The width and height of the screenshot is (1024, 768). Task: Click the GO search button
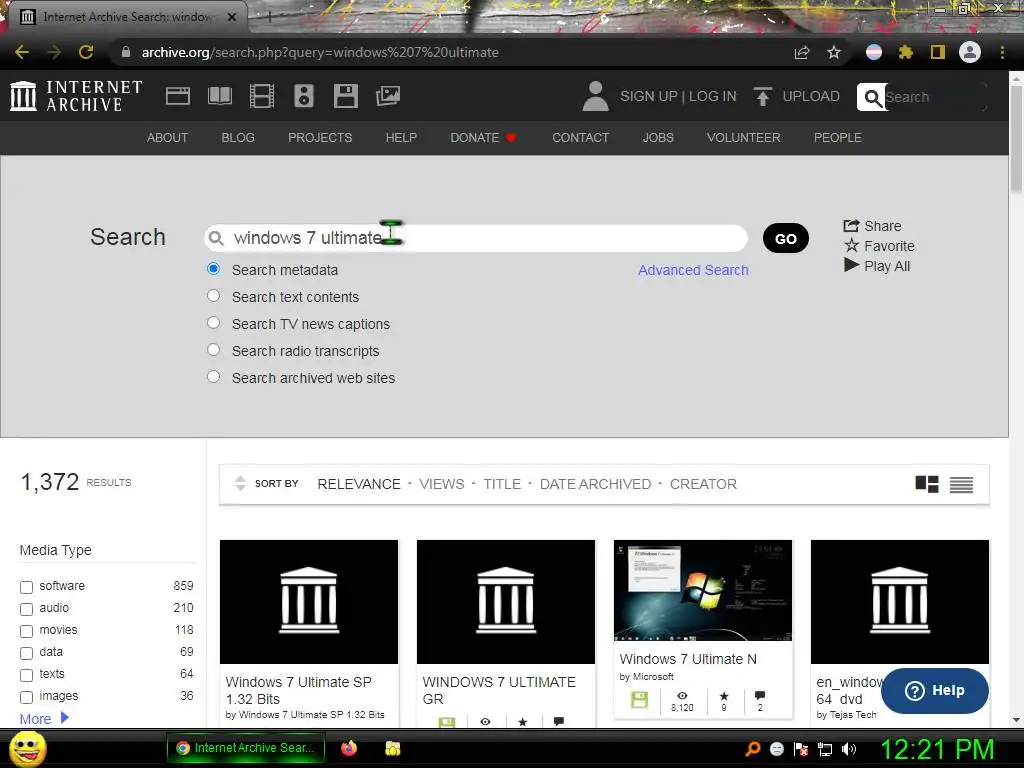[786, 238]
